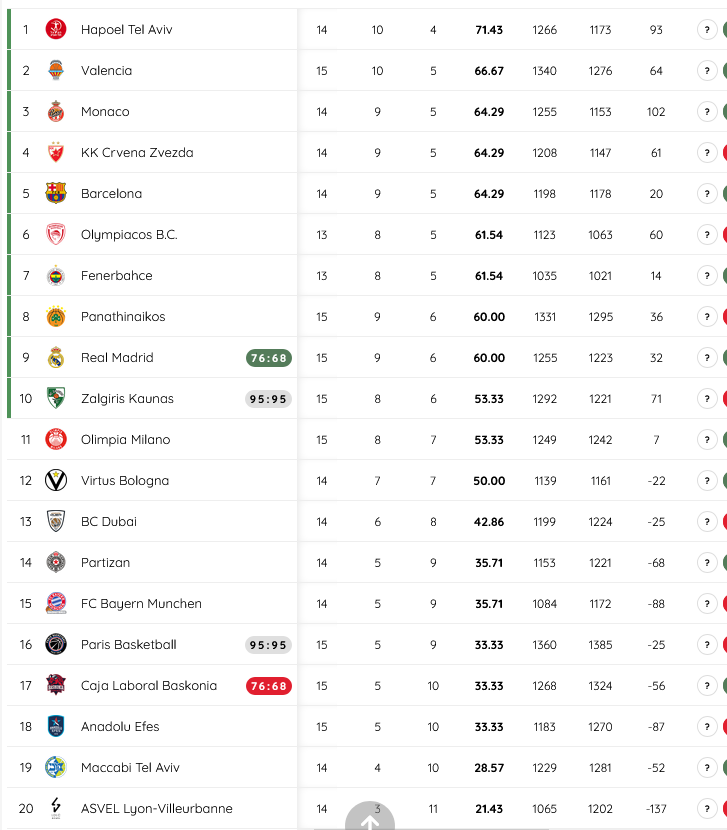This screenshot has width=727, height=830.
Task: Click the Hapoel Tel Aviv club logo
Action: coord(56,29)
